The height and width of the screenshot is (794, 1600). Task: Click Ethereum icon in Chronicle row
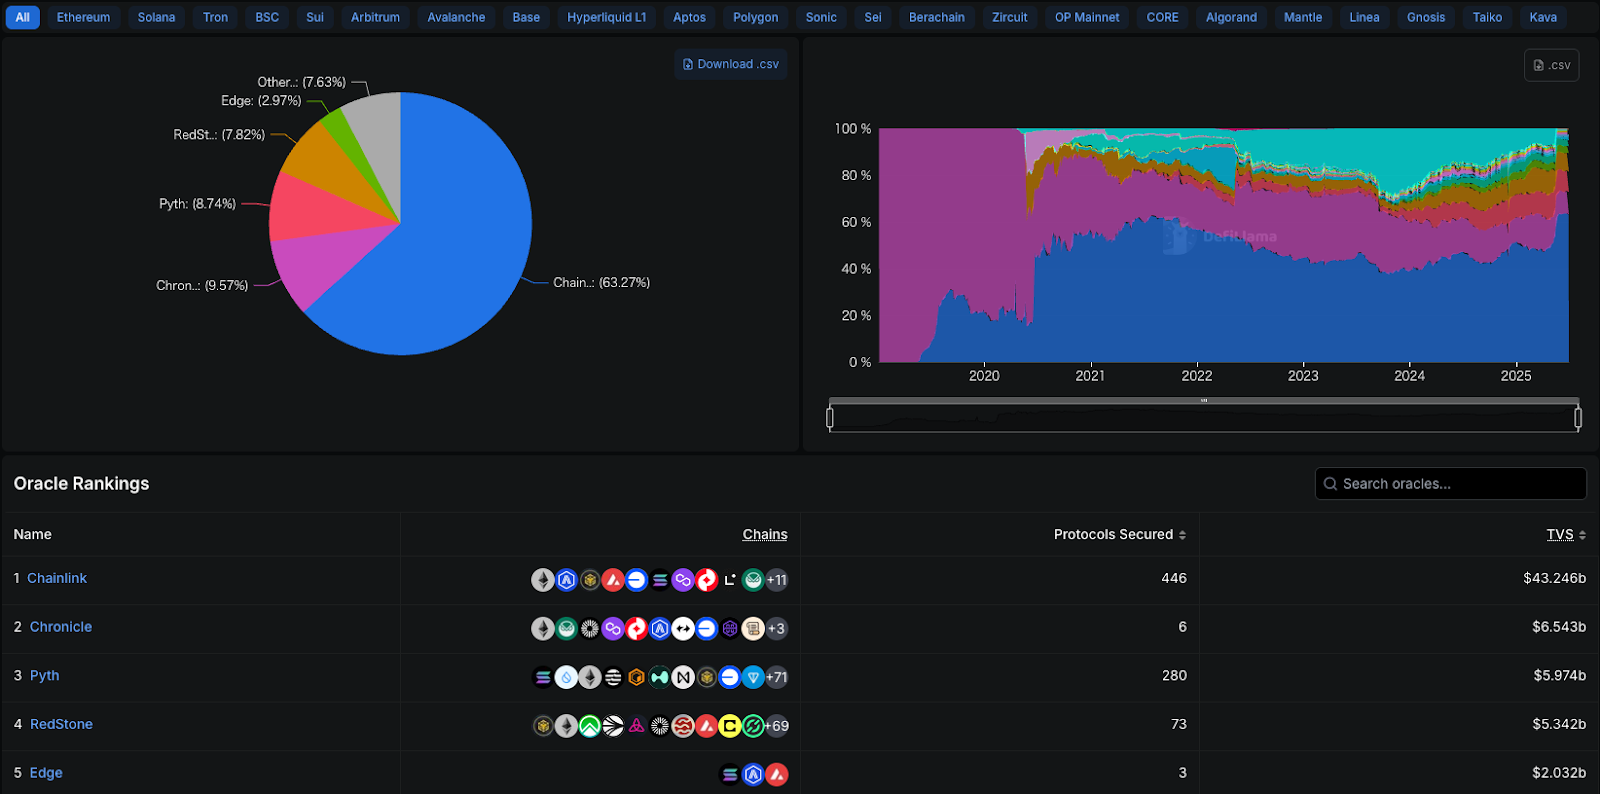pos(543,628)
